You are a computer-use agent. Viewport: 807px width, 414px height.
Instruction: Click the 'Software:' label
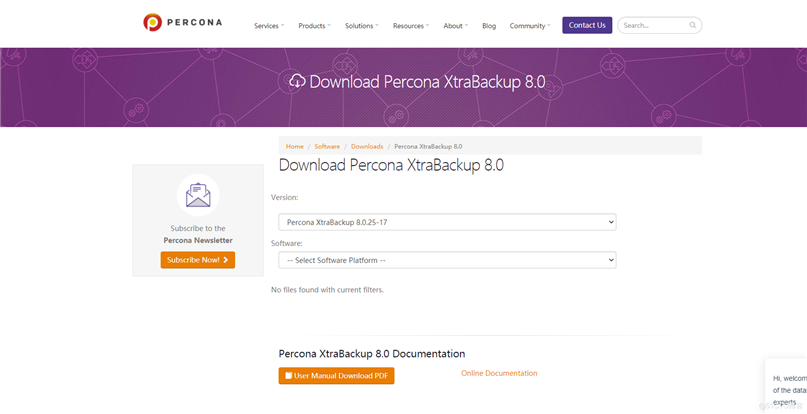(x=287, y=243)
